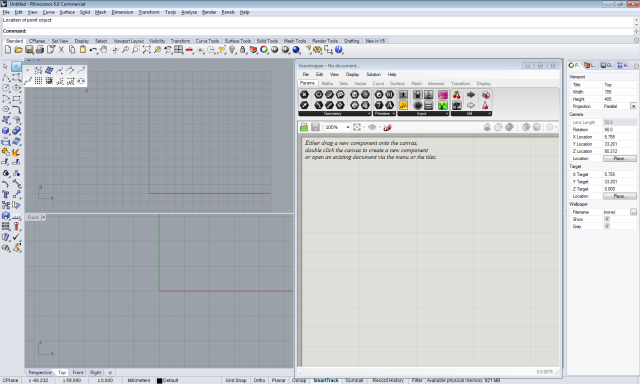The image size is (640, 384).
Task: Click the red car Named Views icon
Action: (189, 50)
